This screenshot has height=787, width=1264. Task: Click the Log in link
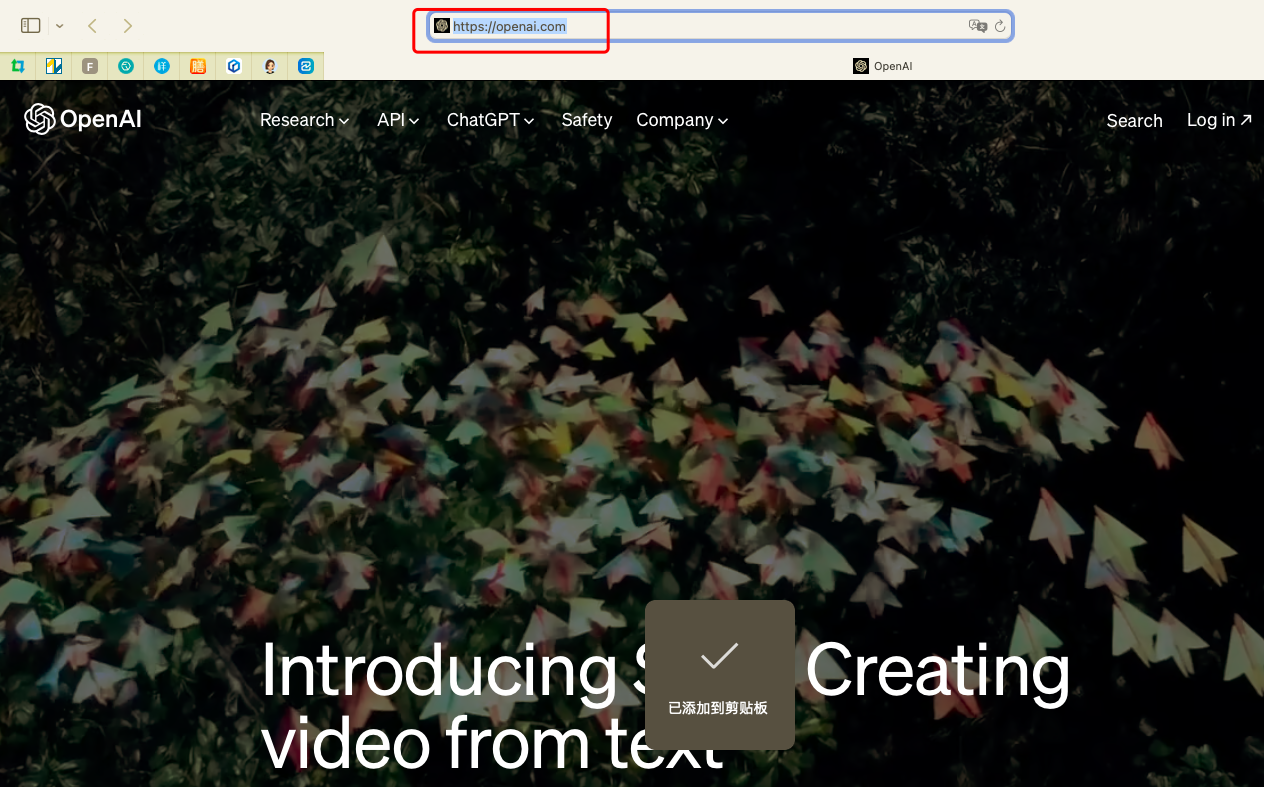(x=1218, y=120)
